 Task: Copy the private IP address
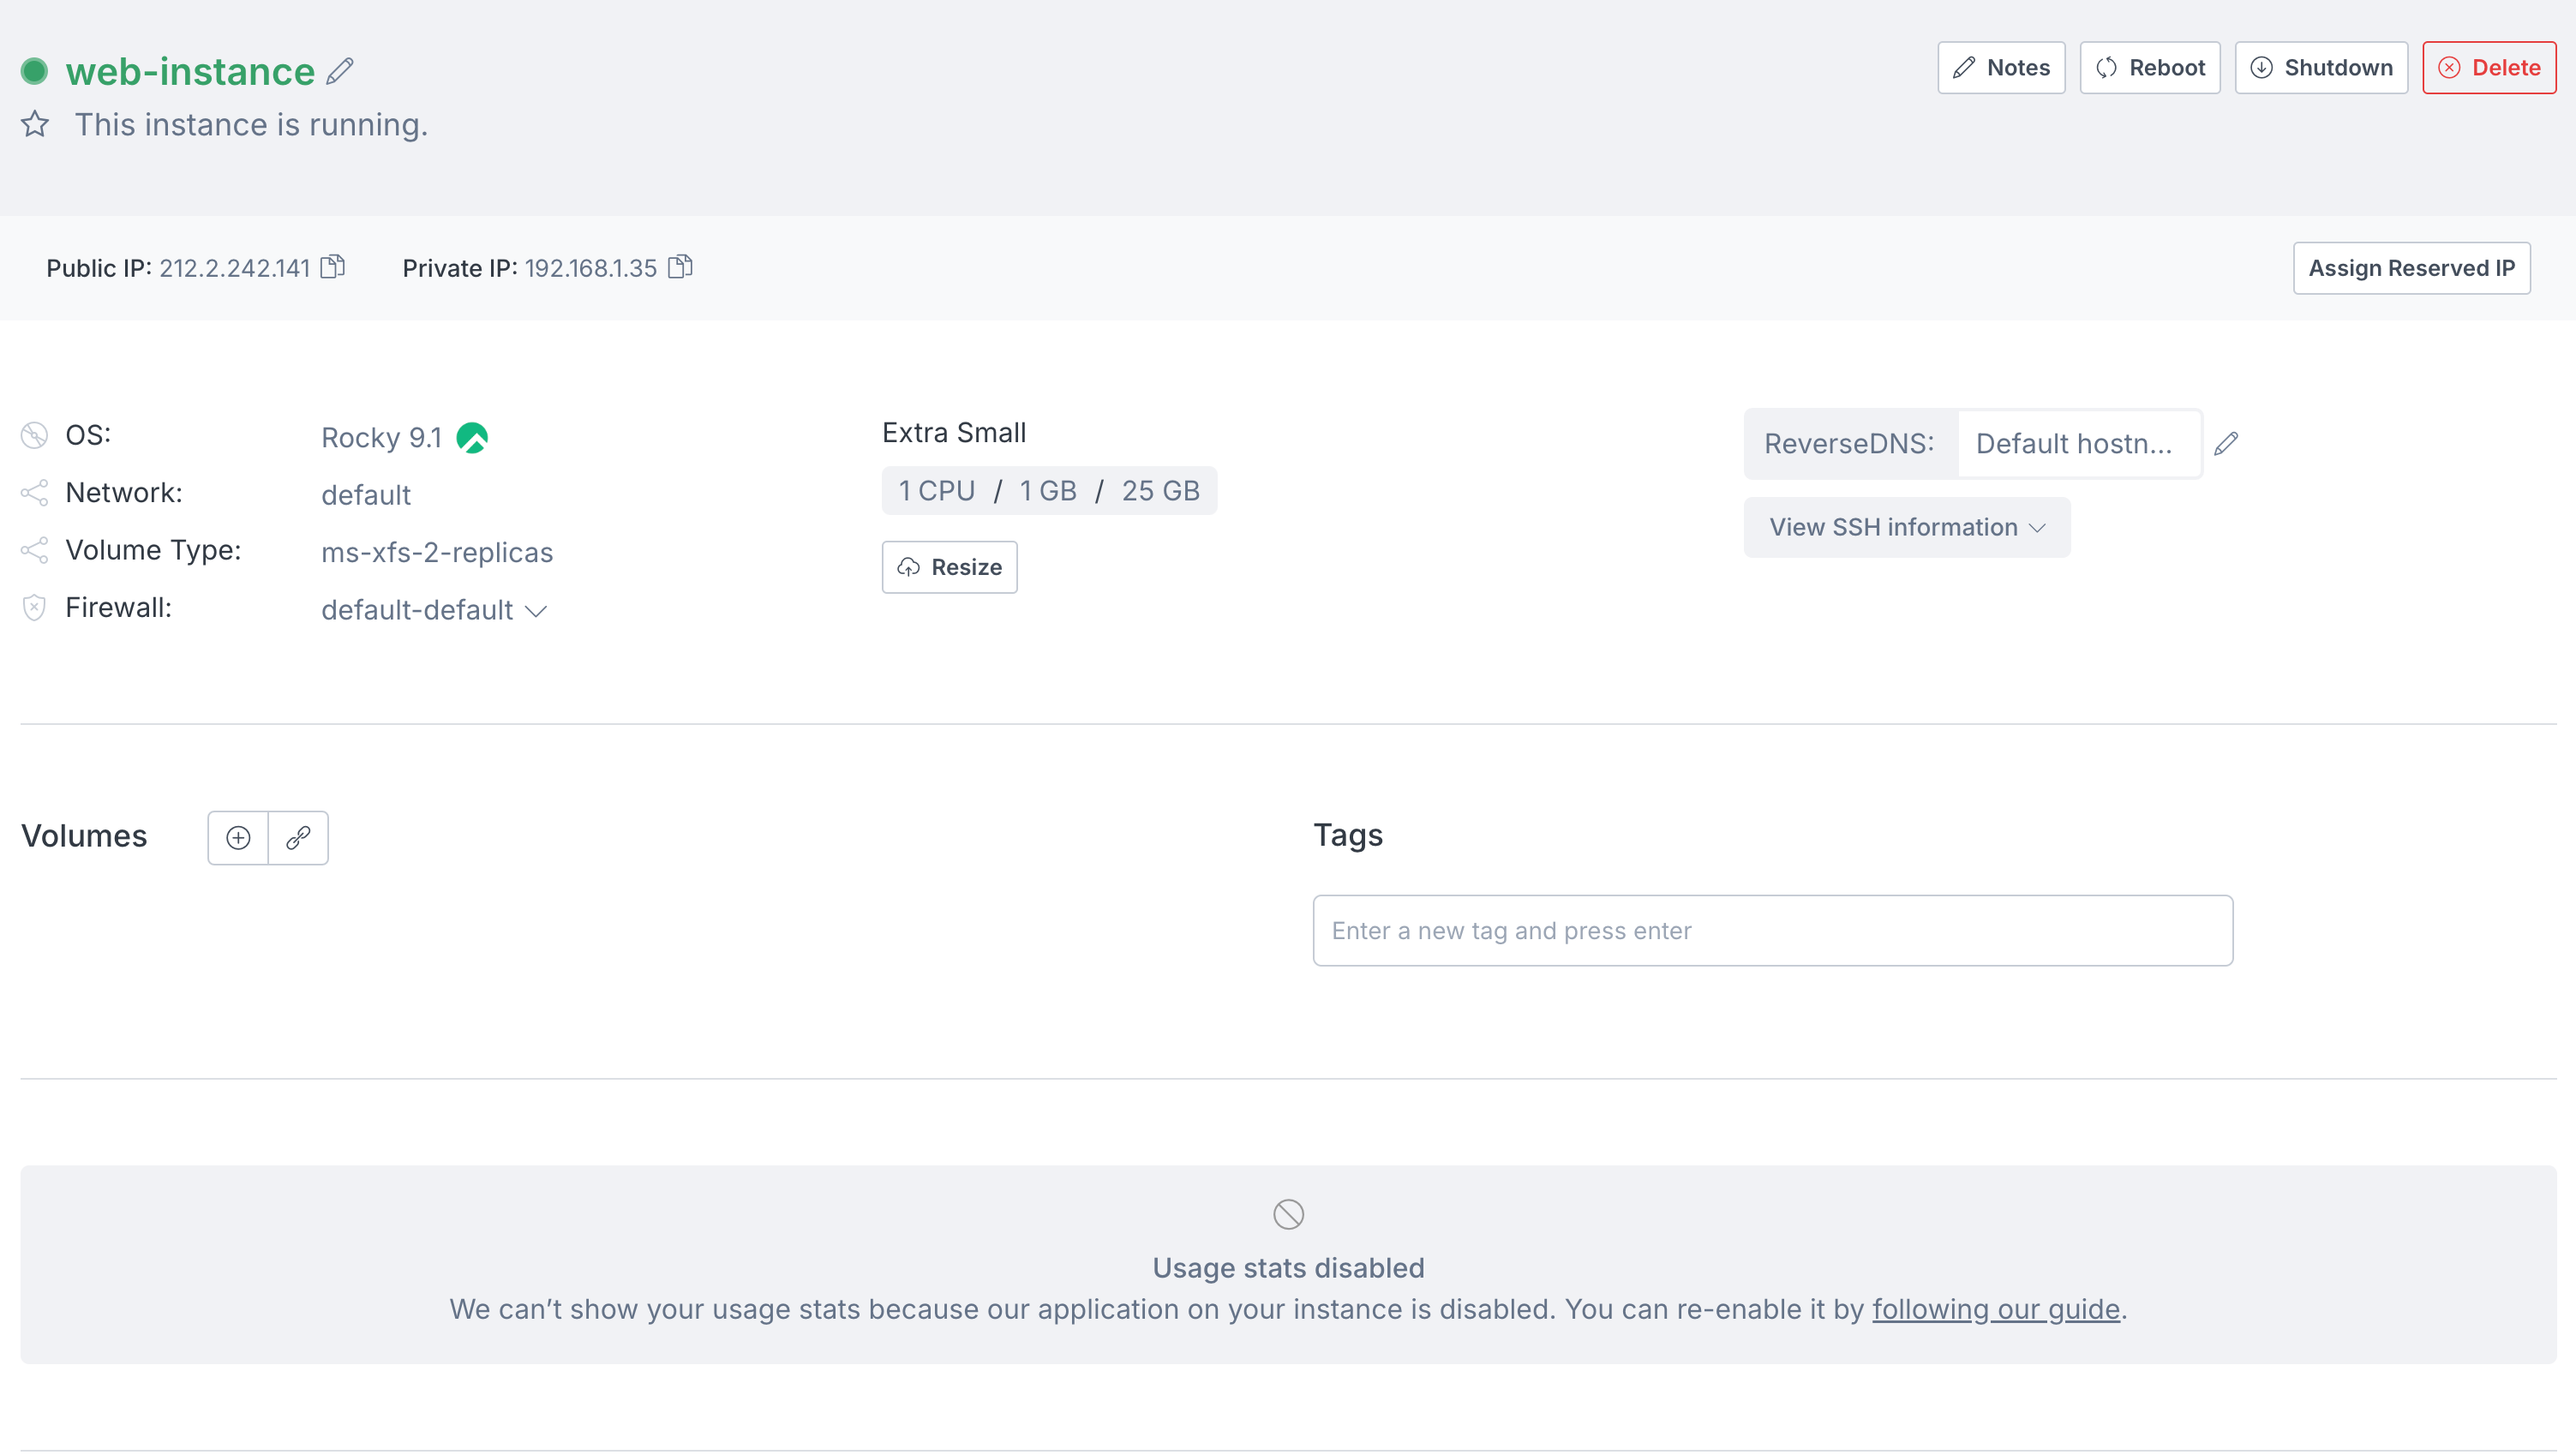point(680,267)
